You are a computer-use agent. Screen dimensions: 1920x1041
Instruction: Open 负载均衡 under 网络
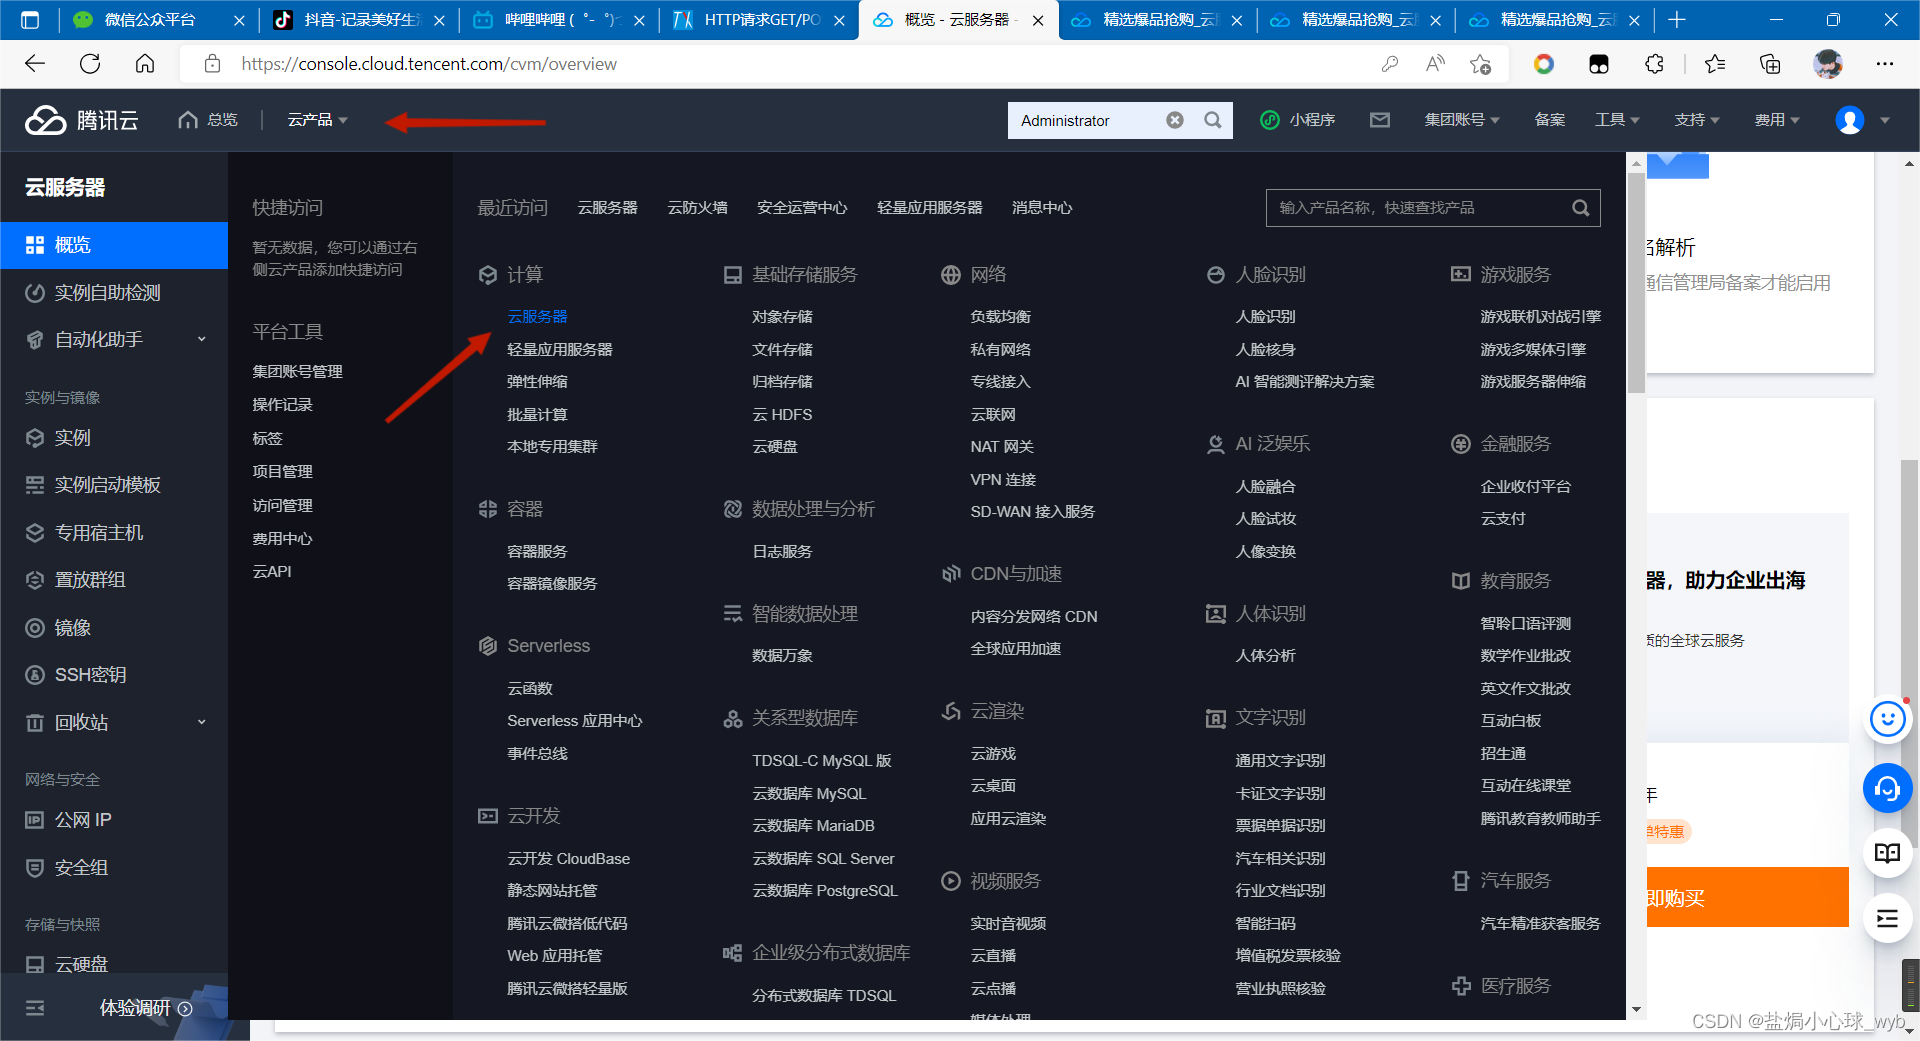point(1000,317)
